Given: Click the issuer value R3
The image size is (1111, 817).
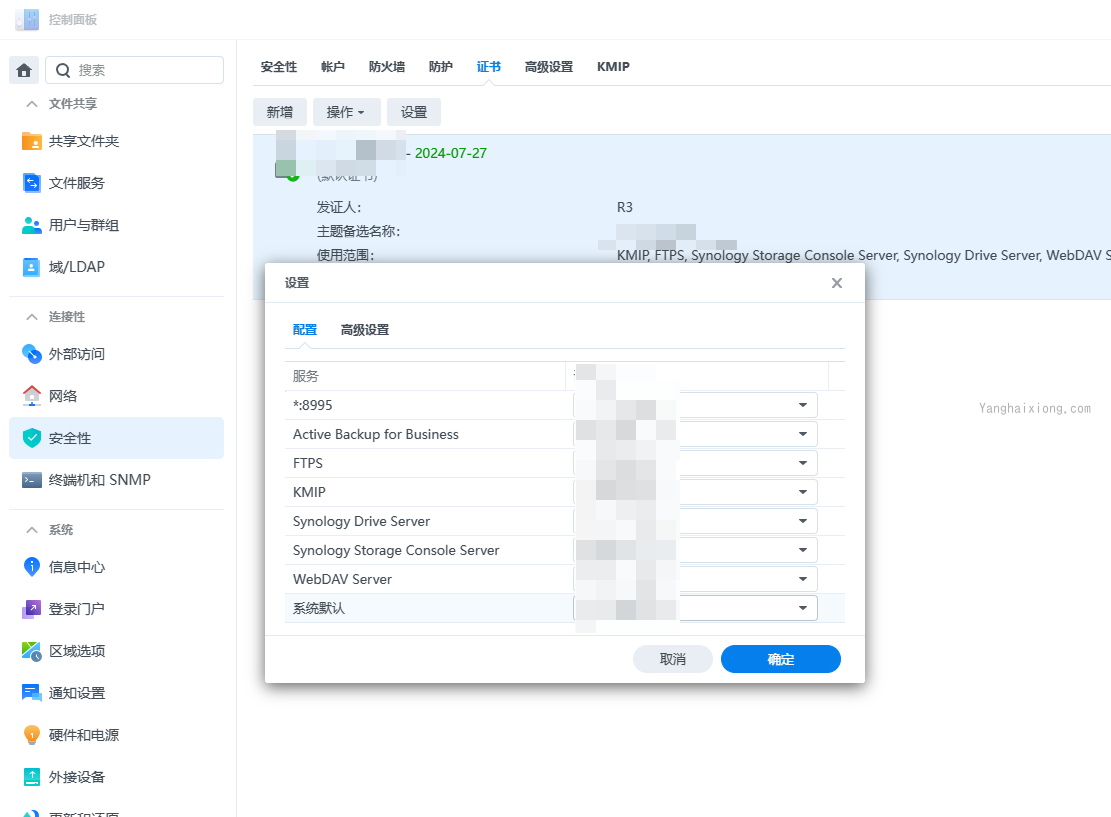Looking at the screenshot, I should click(625, 208).
